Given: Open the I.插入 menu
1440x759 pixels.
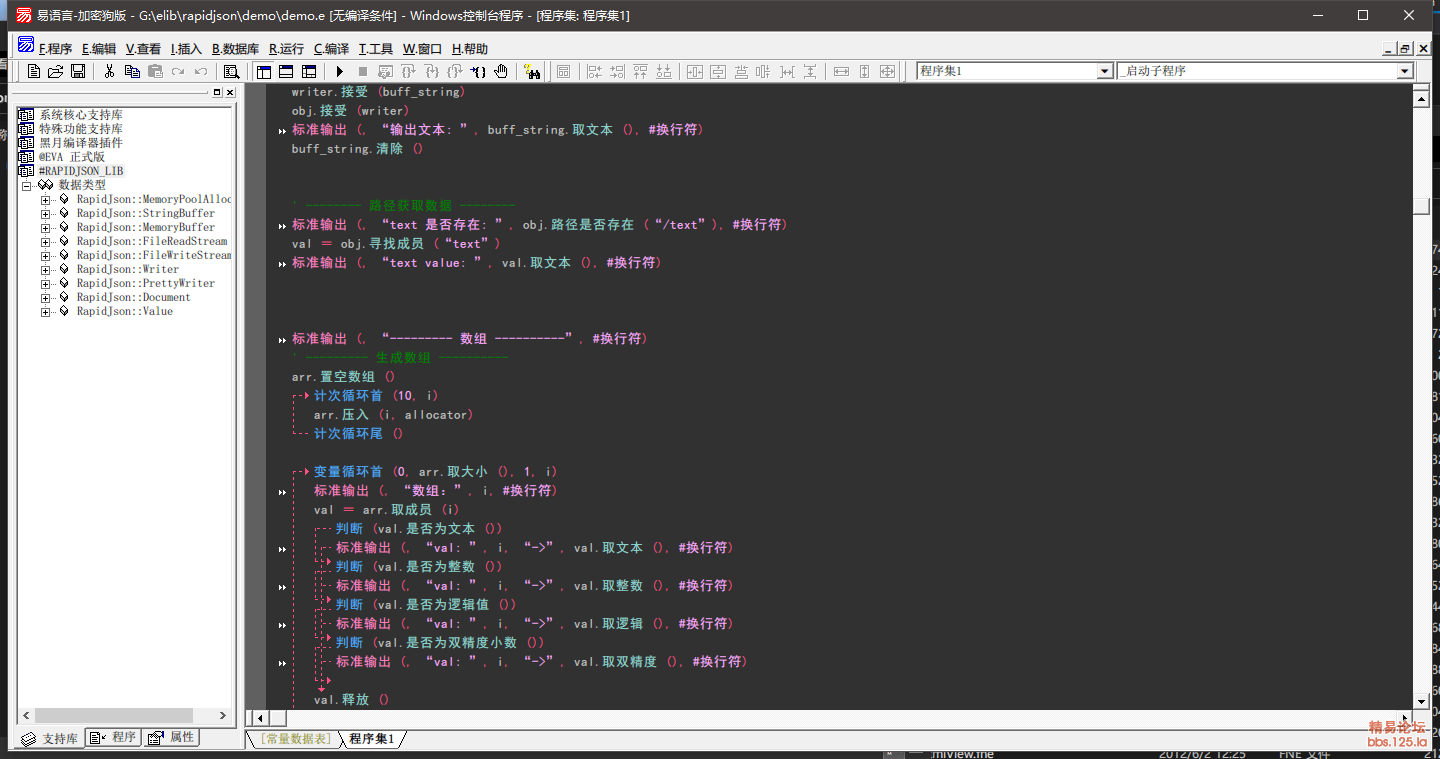Looking at the screenshot, I should coord(186,49).
